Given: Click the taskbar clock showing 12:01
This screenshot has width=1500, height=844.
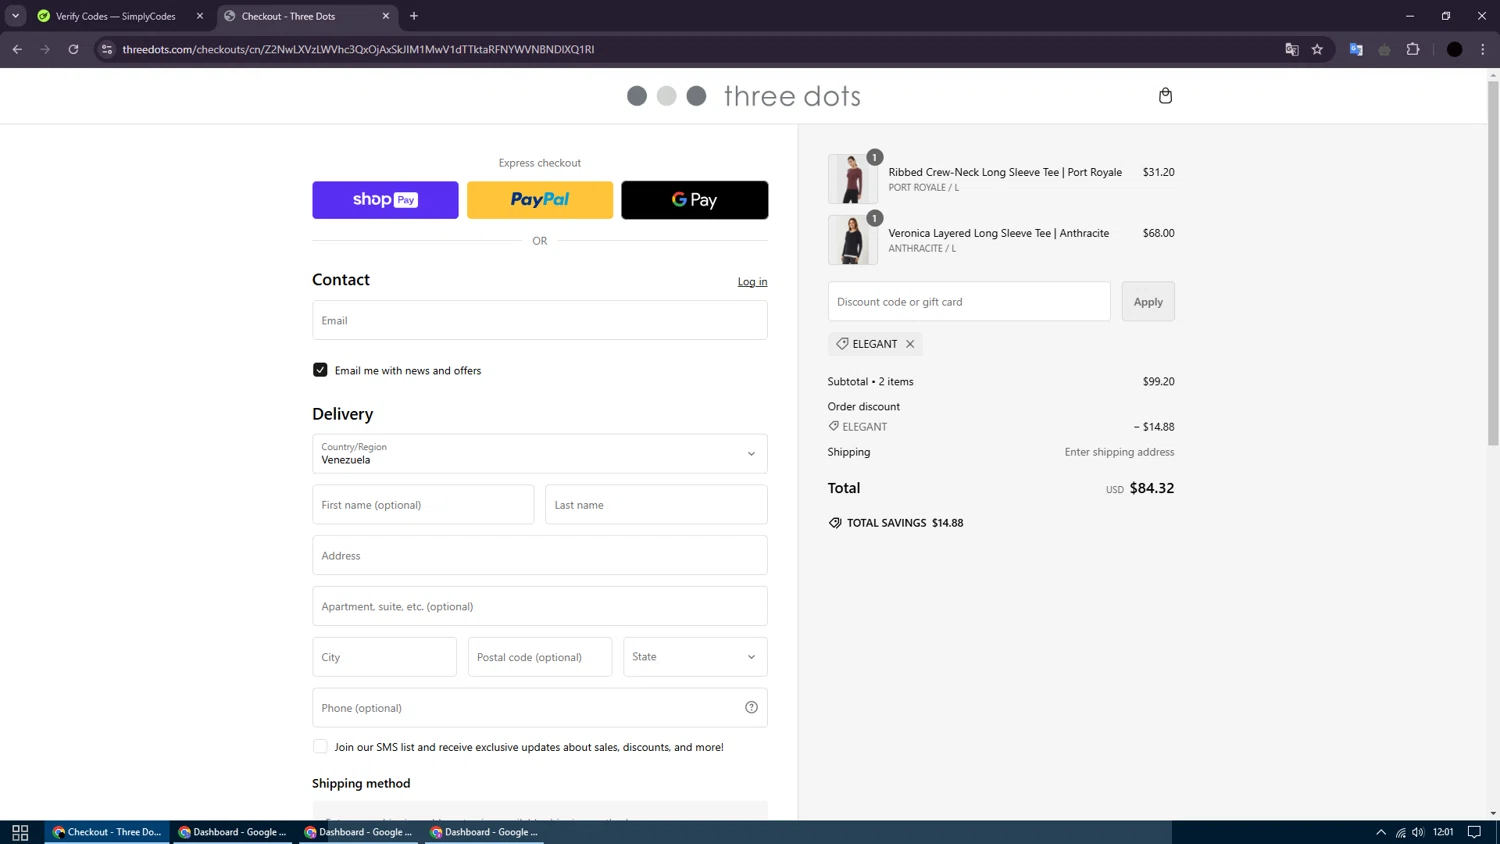Looking at the screenshot, I should tap(1443, 832).
